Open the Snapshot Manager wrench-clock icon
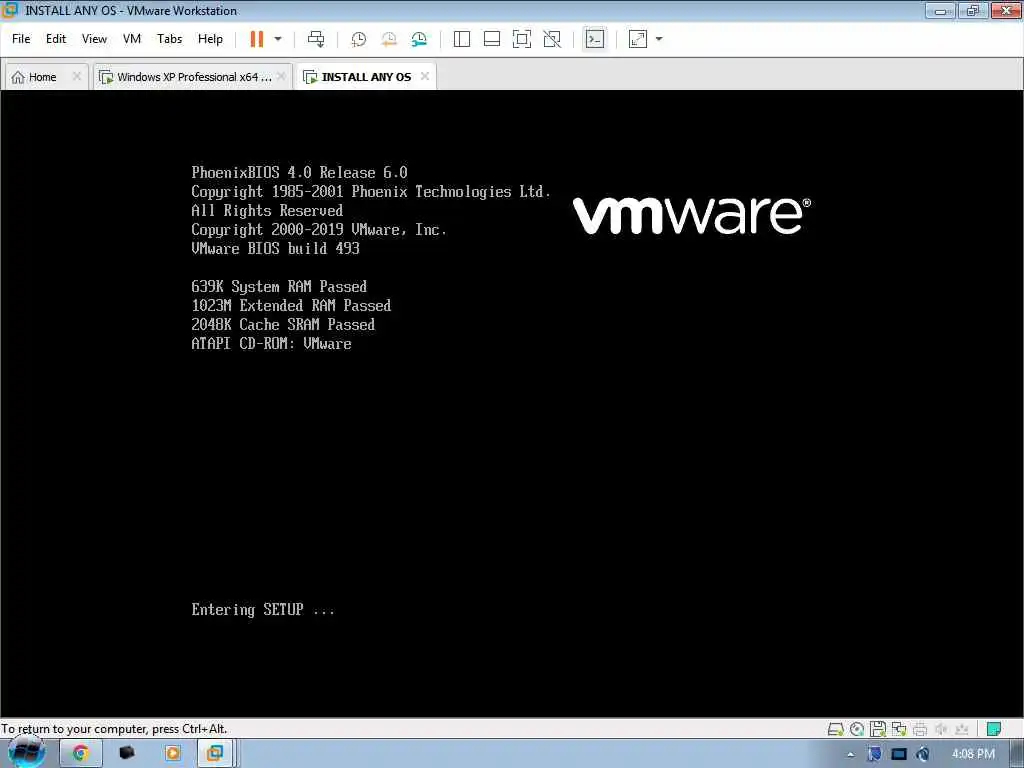Image resolution: width=1024 pixels, height=768 pixels. tap(419, 39)
